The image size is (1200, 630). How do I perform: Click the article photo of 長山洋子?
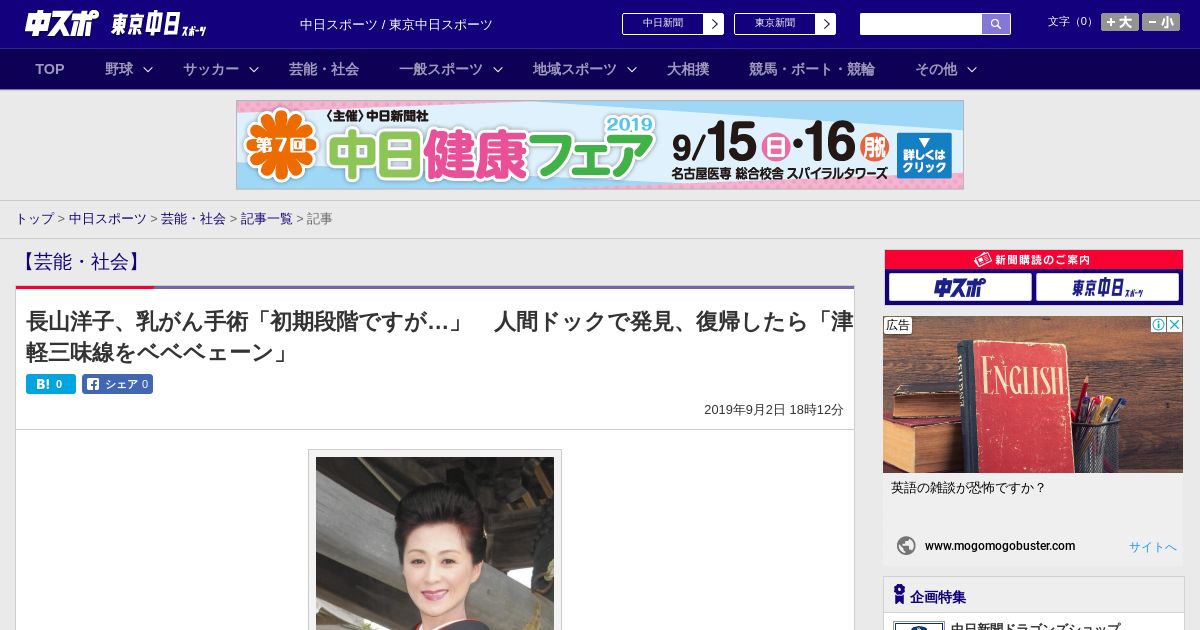(x=435, y=543)
